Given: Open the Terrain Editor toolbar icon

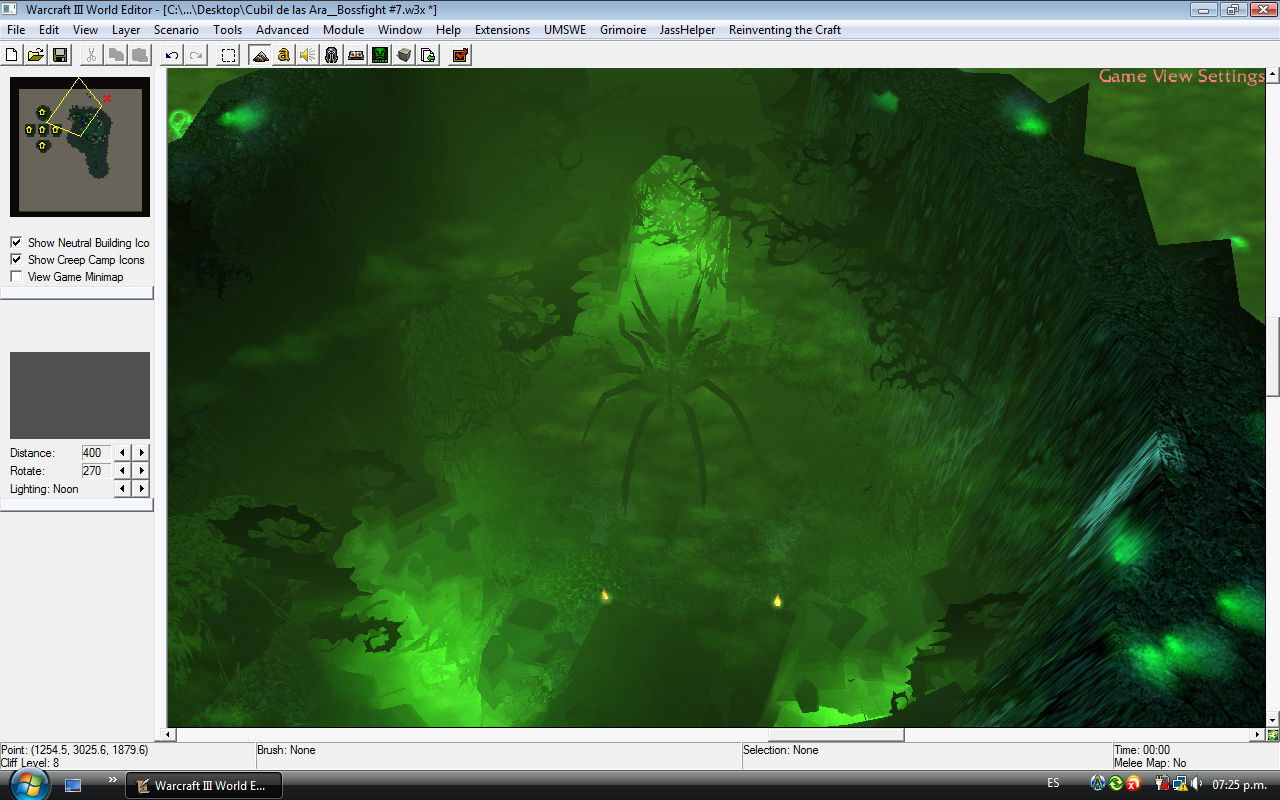Looking at the screenshot, I should [260, 55].
